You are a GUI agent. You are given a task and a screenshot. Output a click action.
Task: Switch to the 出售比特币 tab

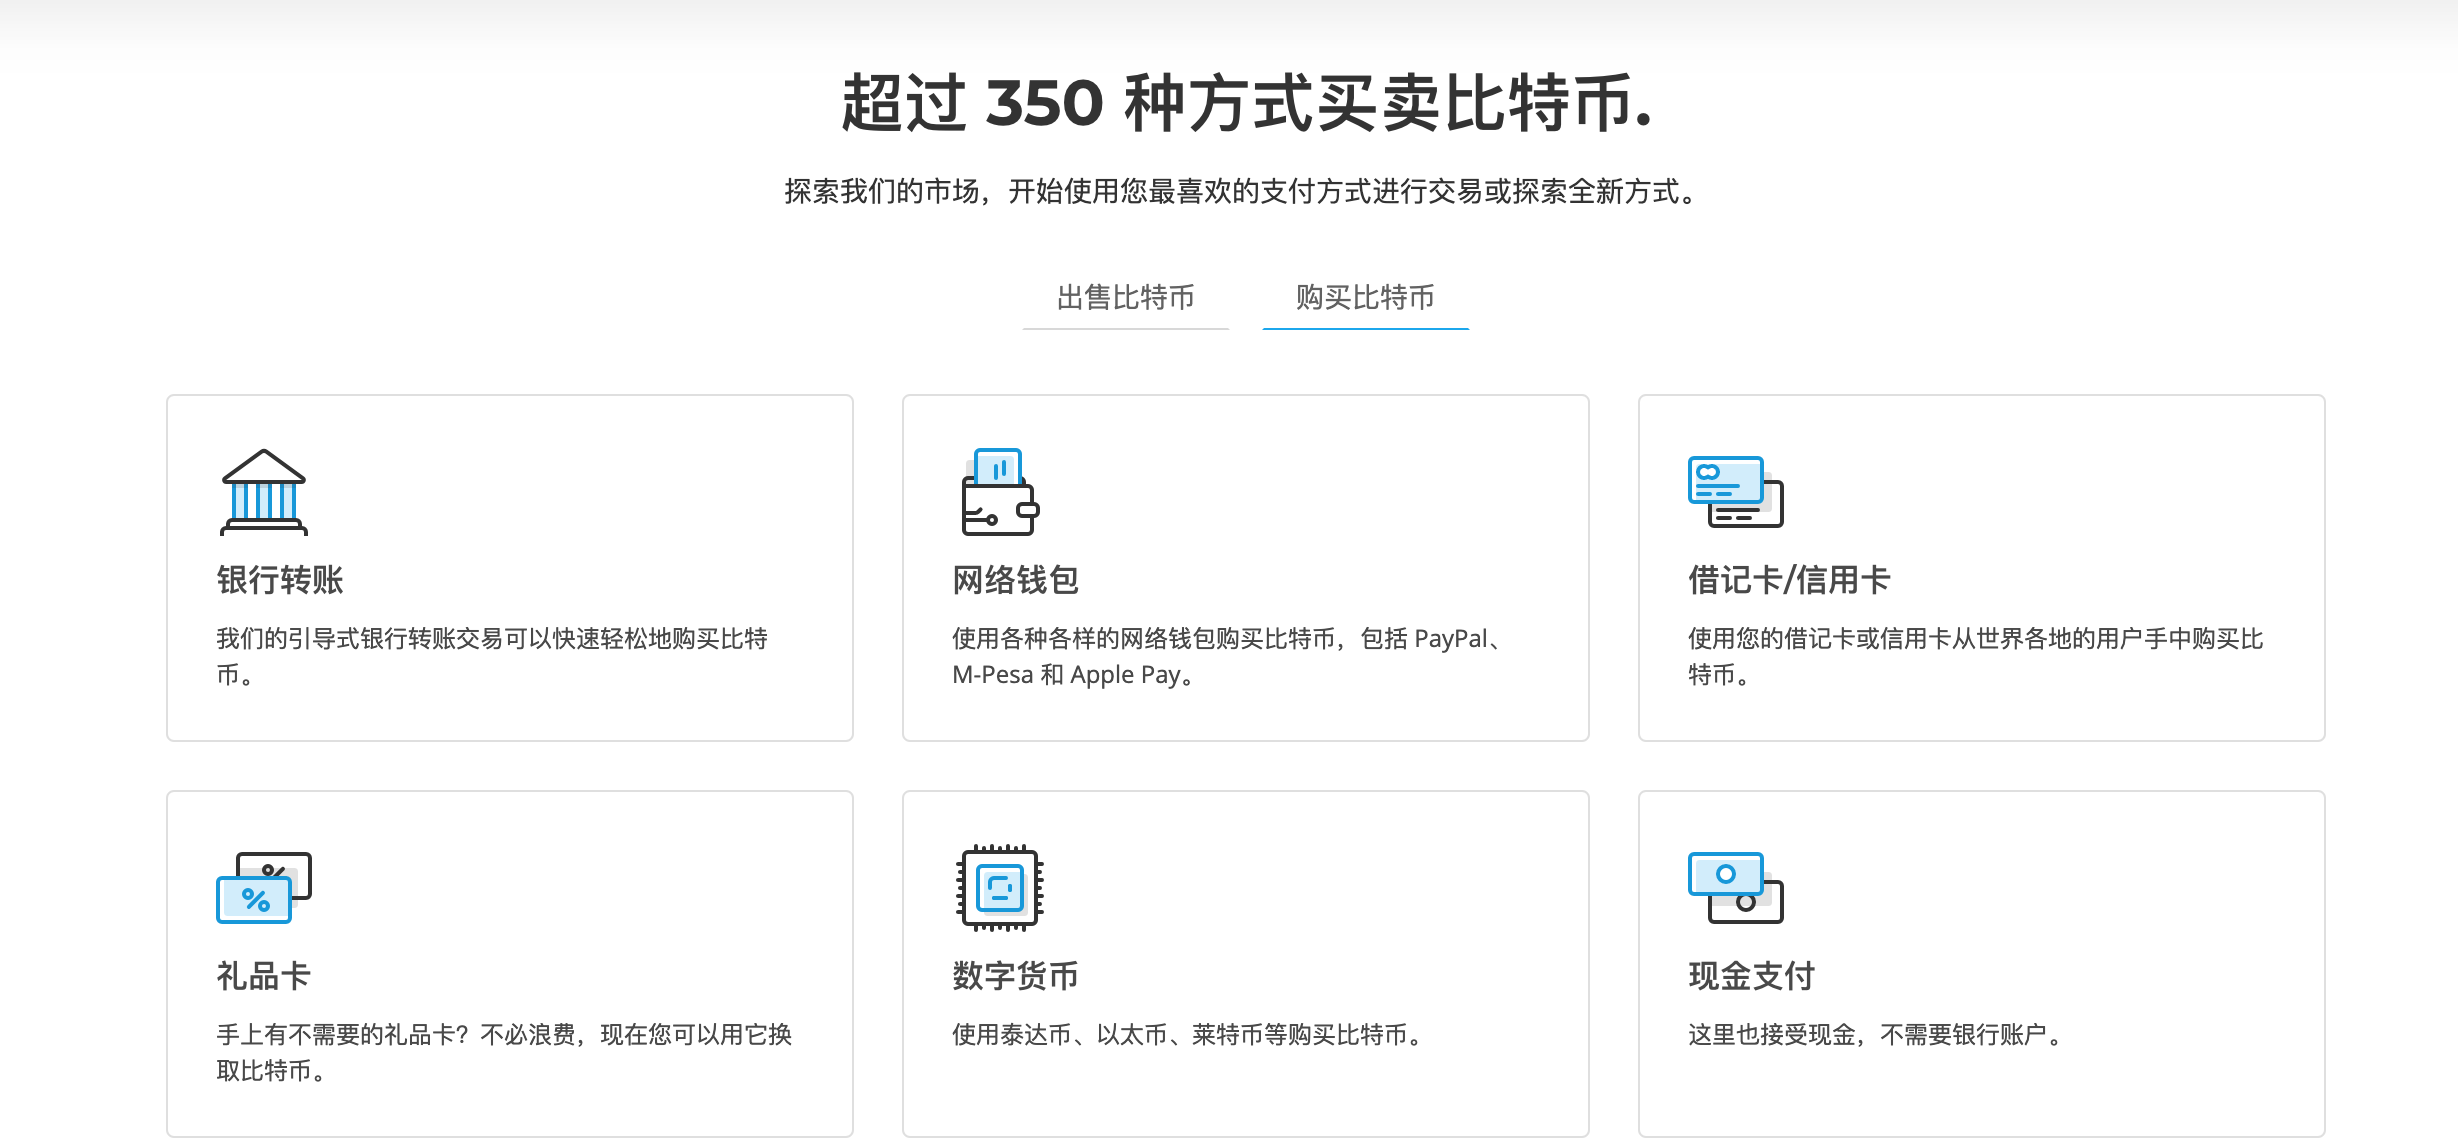(x=1124, y=297)
